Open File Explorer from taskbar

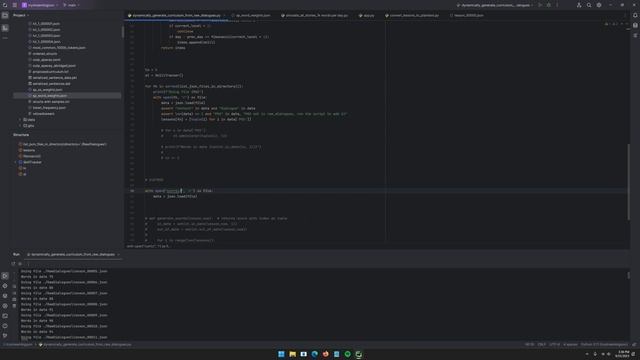coord(293,354)
